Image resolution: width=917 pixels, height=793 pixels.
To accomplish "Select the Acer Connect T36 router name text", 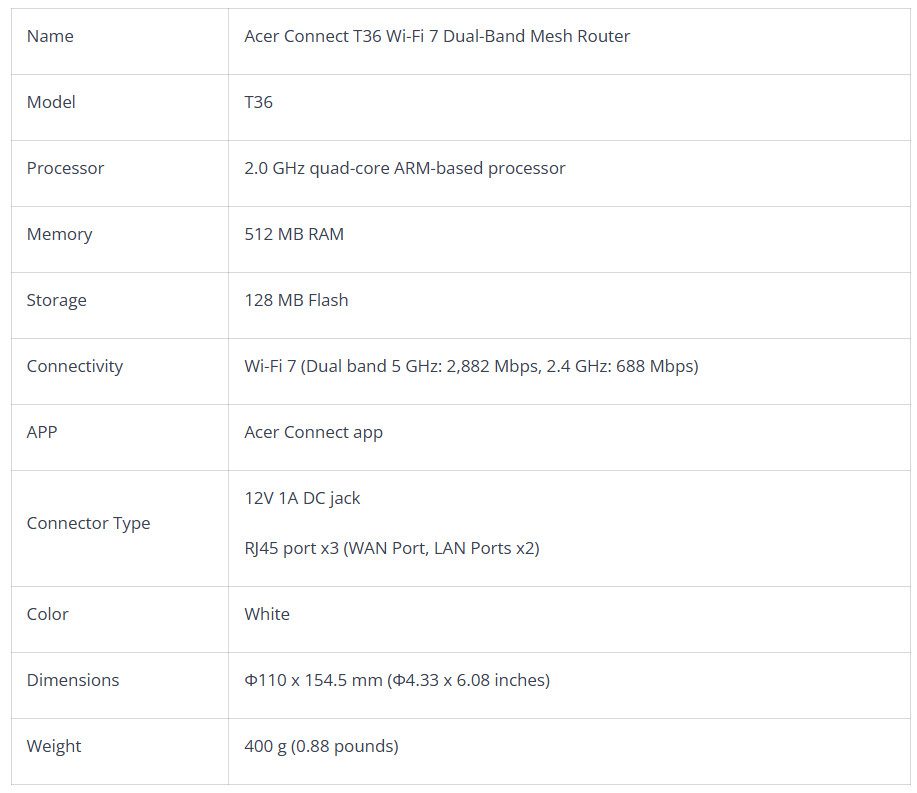I will tap(437, 37).
